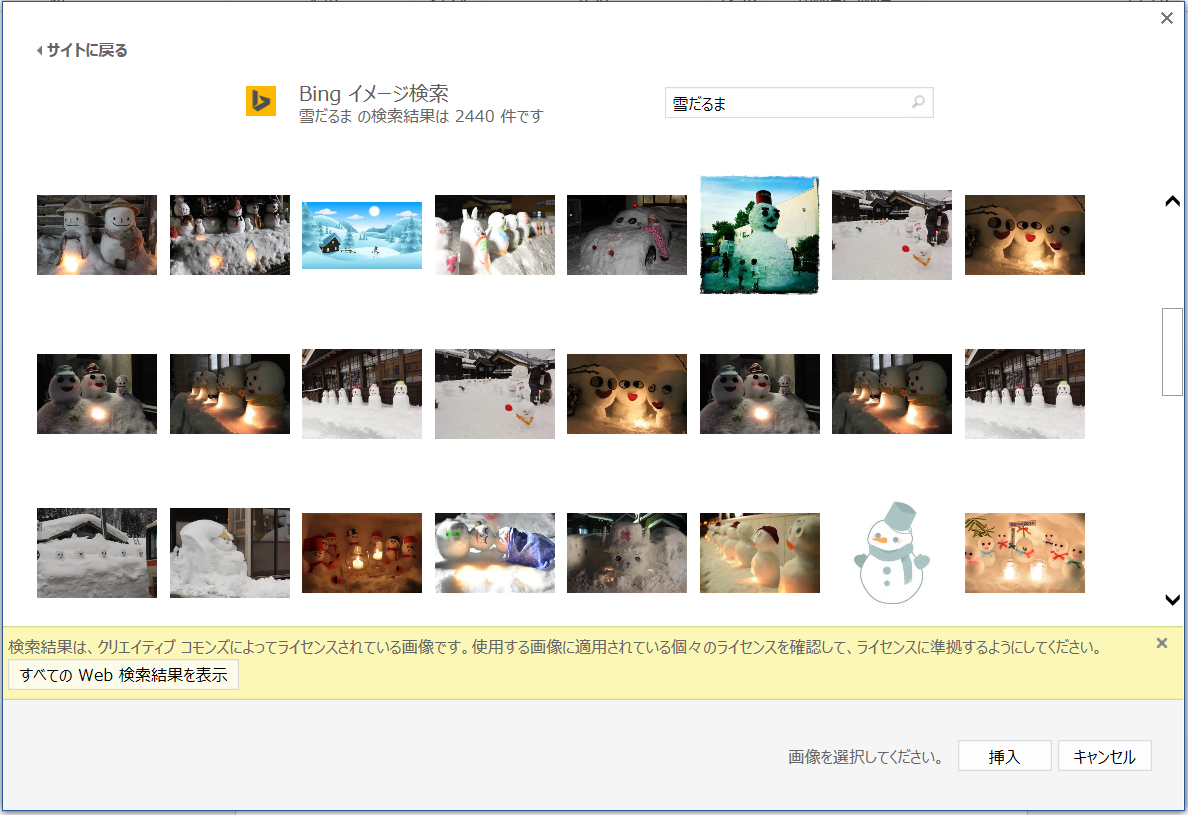This screenshot has height=815, width=1188.
Task: Click the キャンセル button
Action: point(1105,757)
